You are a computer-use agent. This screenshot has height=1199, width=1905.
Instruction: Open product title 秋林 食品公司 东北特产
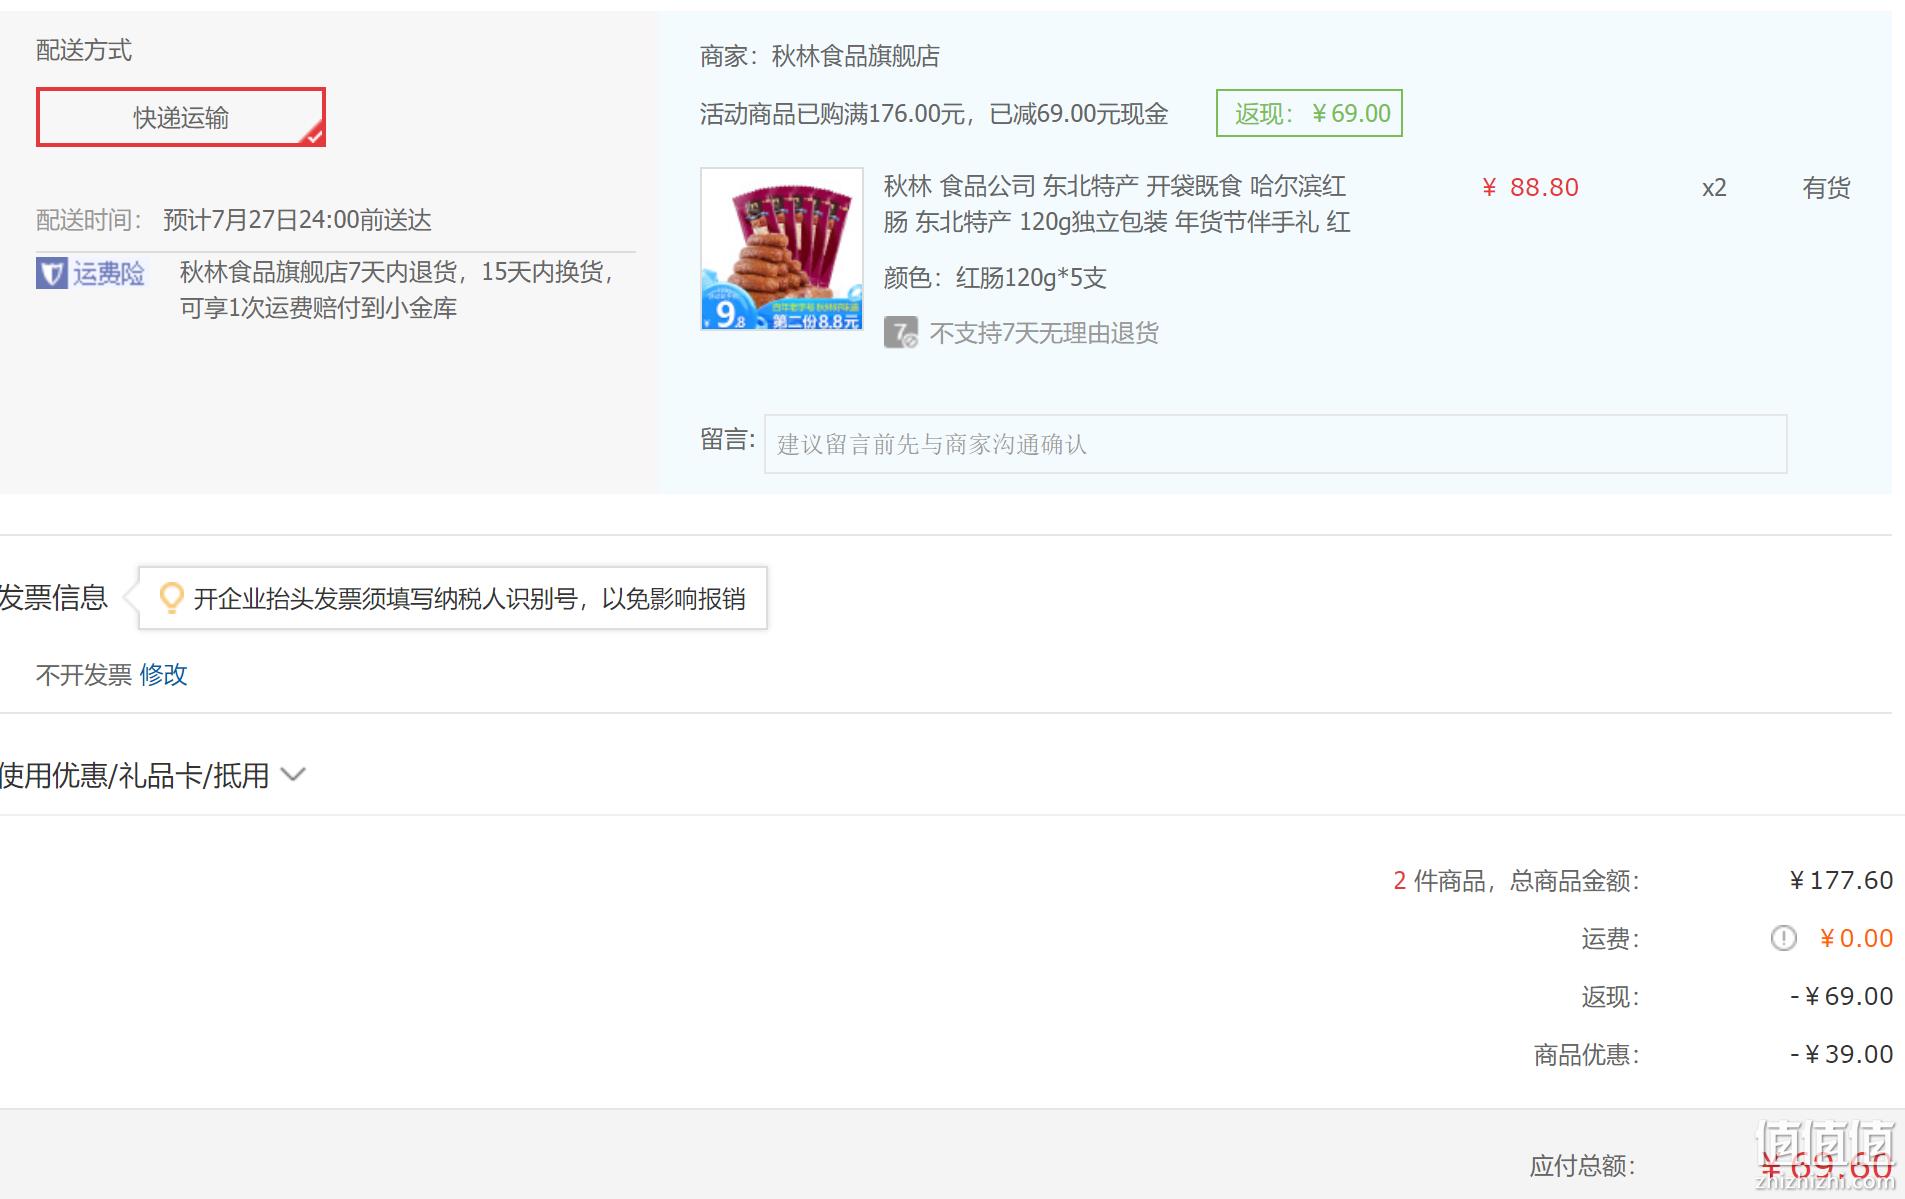(1117, 204)
